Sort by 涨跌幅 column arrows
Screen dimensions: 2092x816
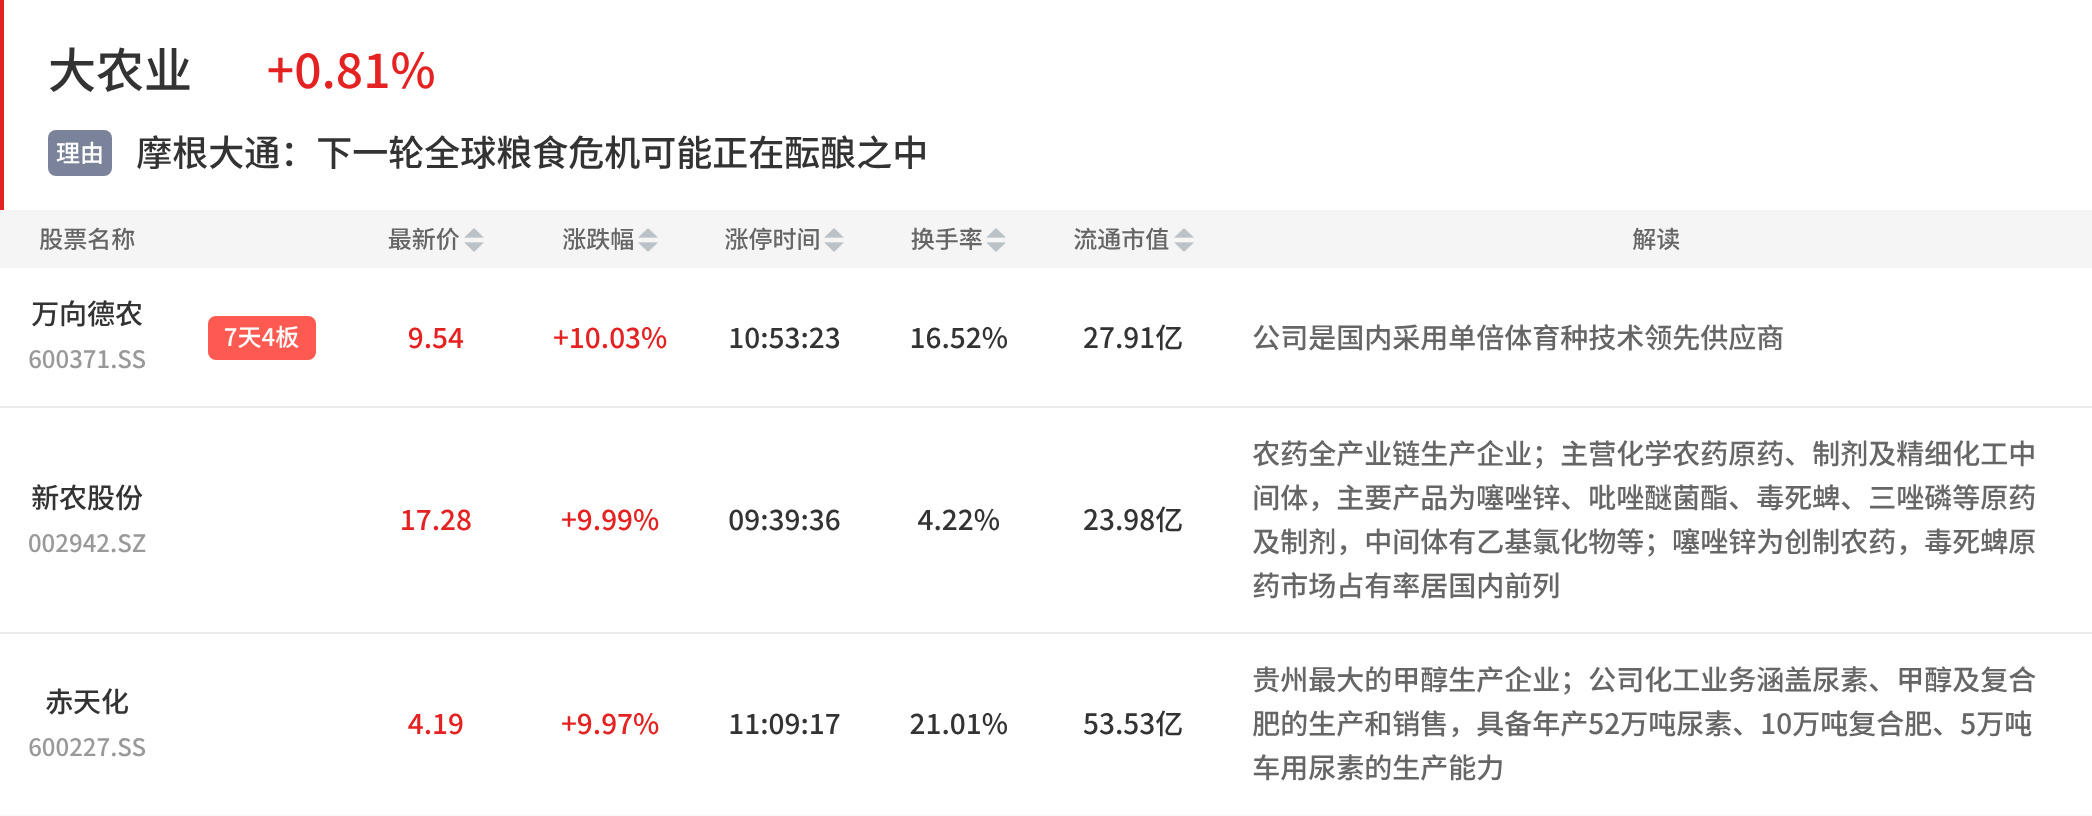pos(648,240)
